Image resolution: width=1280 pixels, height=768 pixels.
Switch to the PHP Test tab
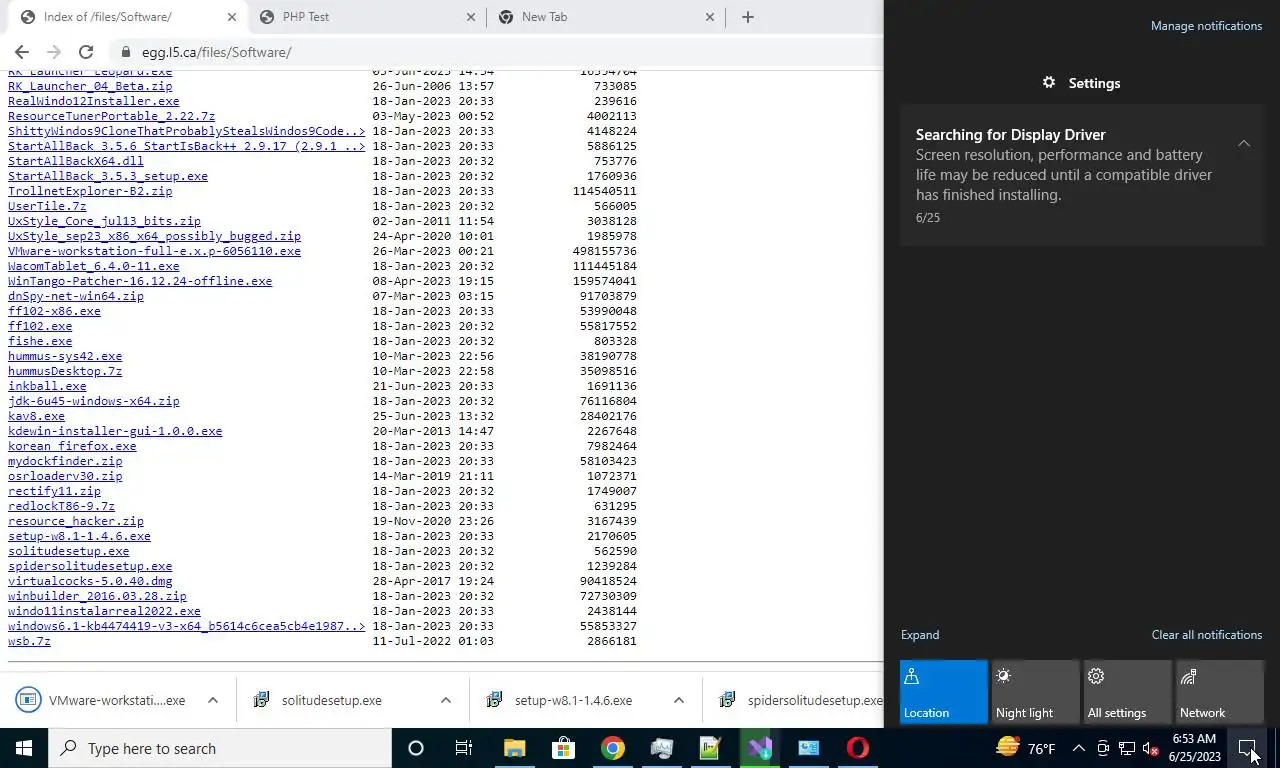click(x=366, y=17)
